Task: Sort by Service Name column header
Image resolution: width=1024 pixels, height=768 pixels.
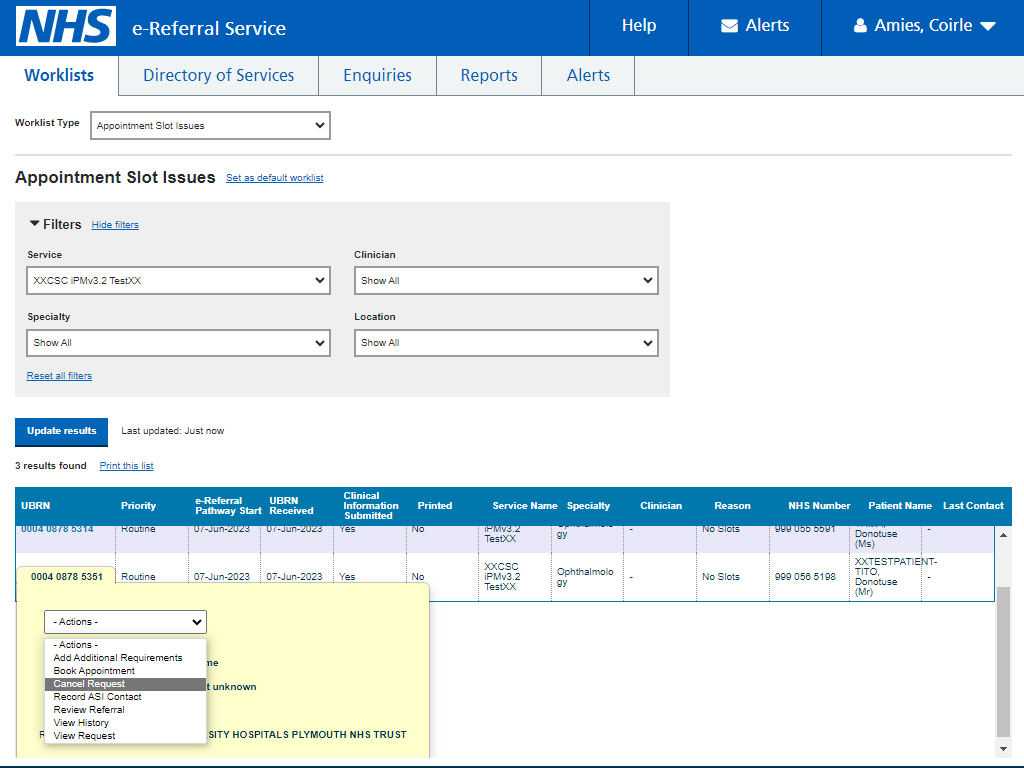Action: [x=525, y=505]
